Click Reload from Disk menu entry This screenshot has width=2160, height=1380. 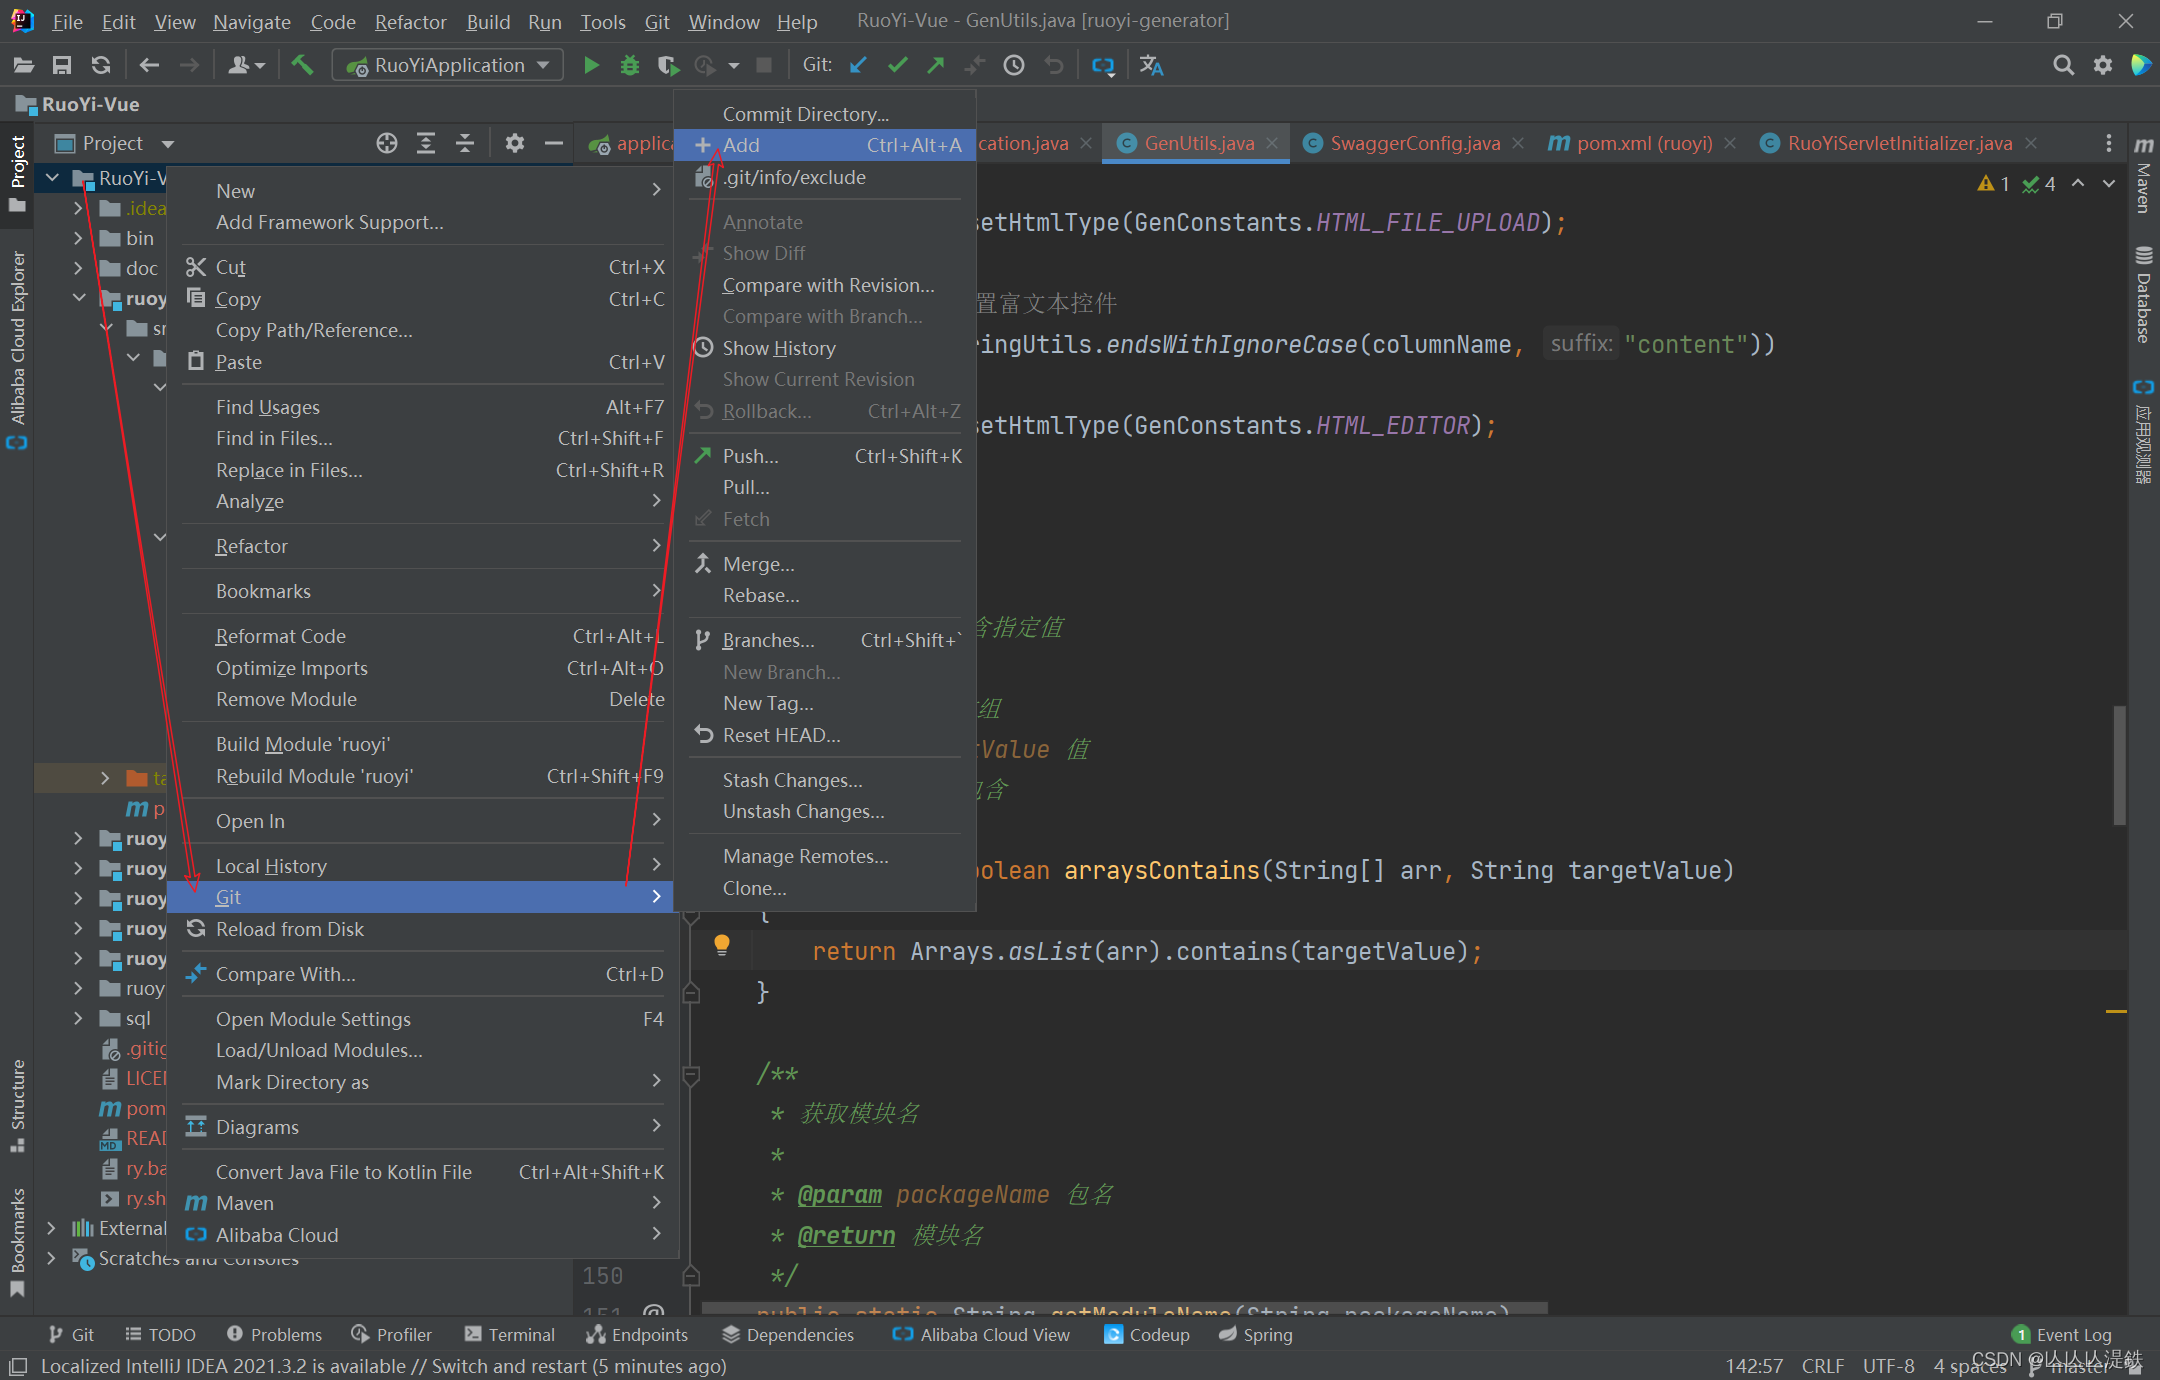[x=290, y=929]
